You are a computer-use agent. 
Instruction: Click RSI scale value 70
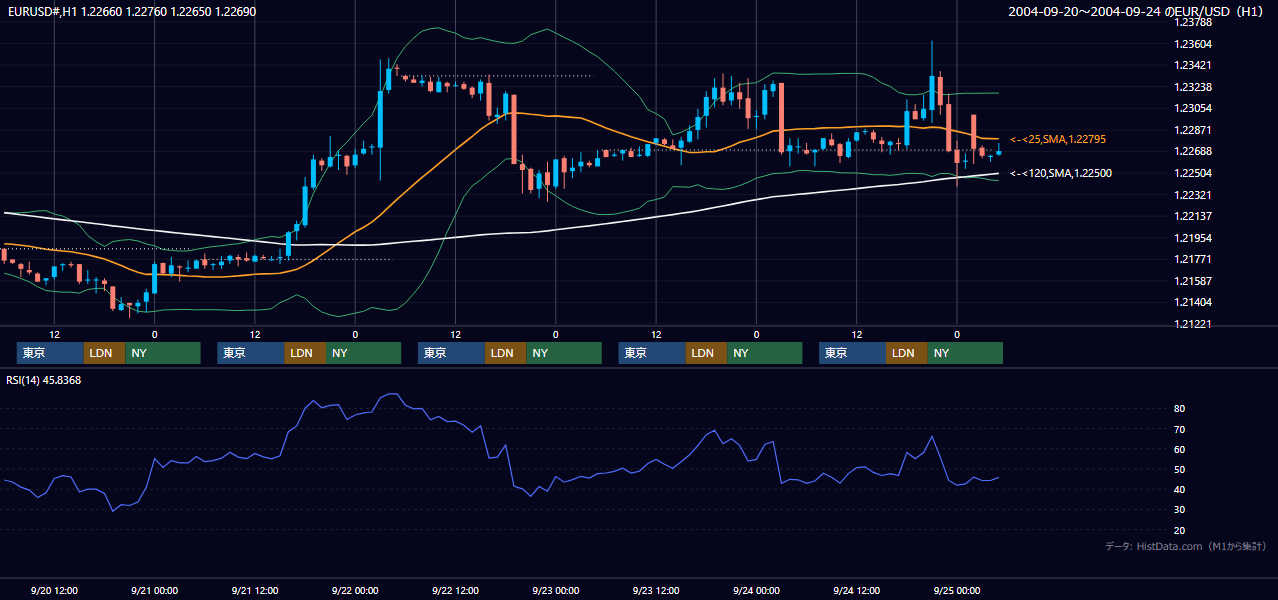[x=1180, y=429]
